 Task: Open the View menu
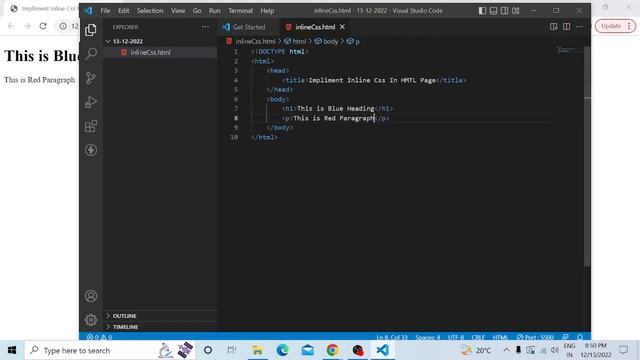coord(178,11)
